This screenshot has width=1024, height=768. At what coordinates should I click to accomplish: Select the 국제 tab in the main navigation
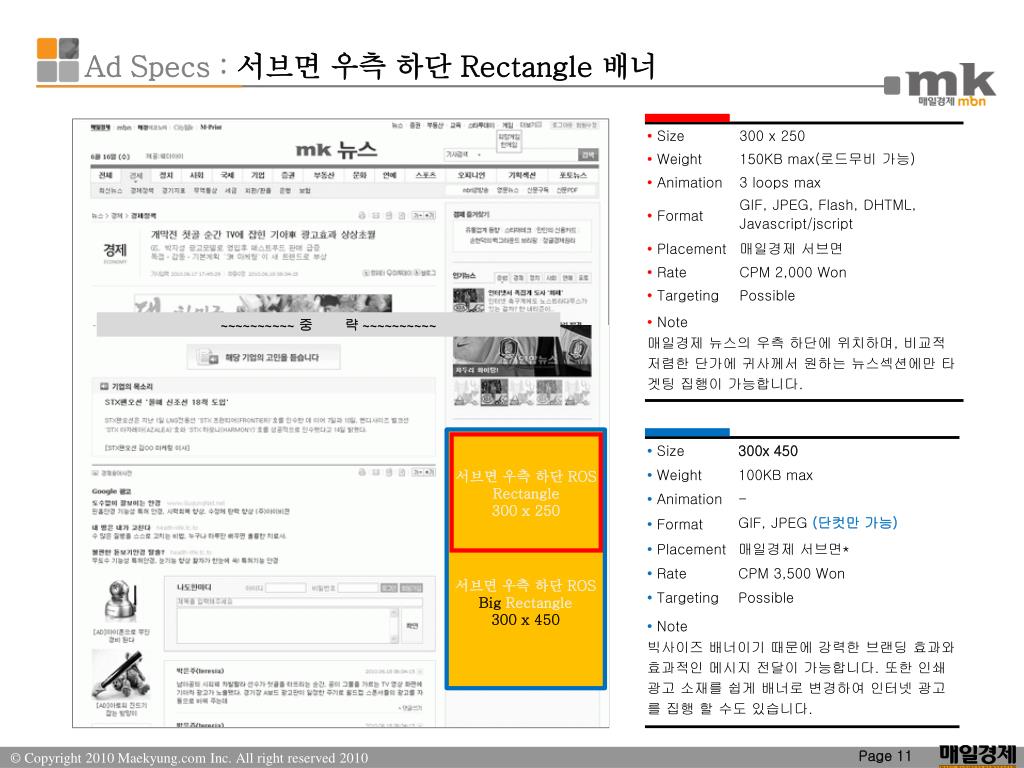coord(227,176)
